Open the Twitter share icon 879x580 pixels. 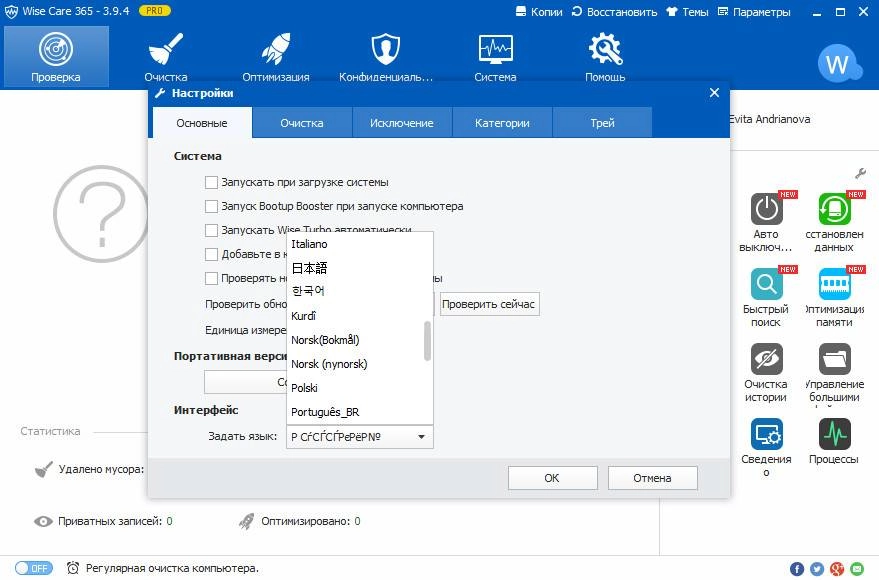tap(817, 569)
